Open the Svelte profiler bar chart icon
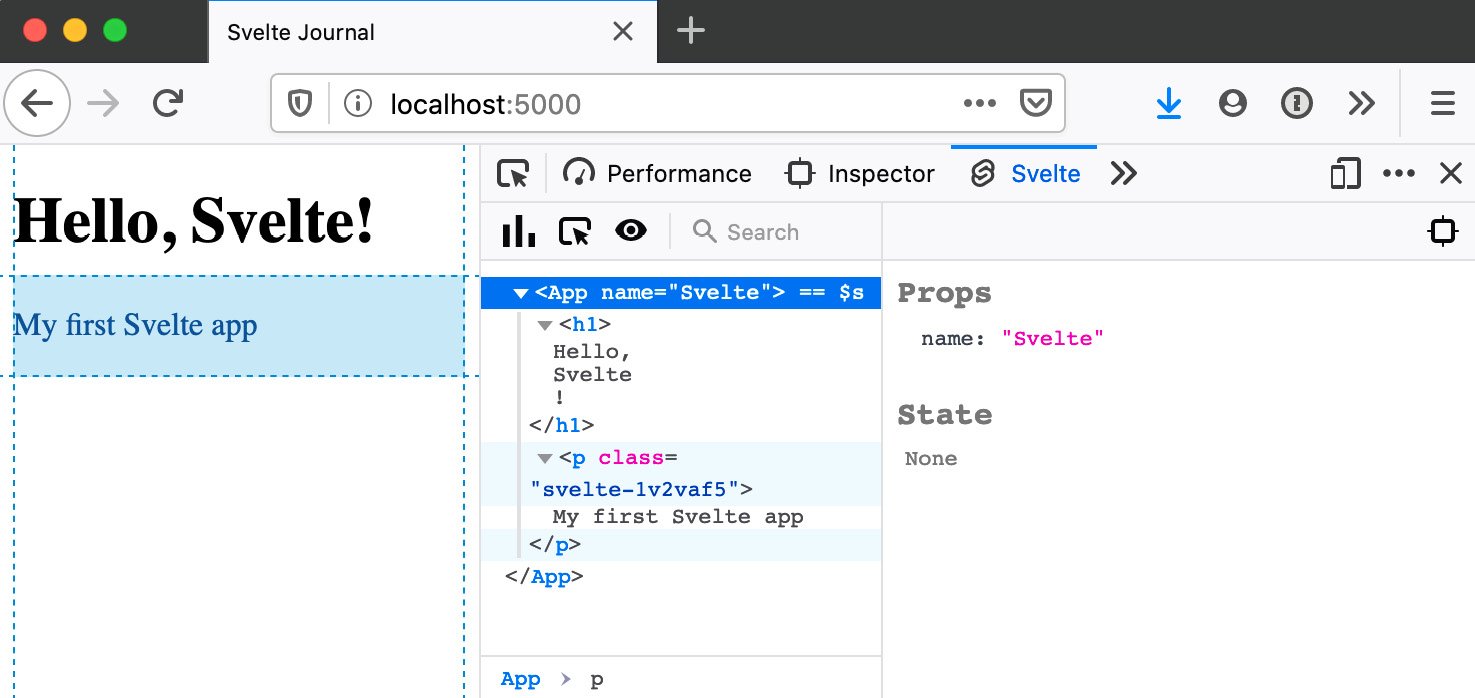The height and width of the screenshot is (698, 1475). click(518, 232)
